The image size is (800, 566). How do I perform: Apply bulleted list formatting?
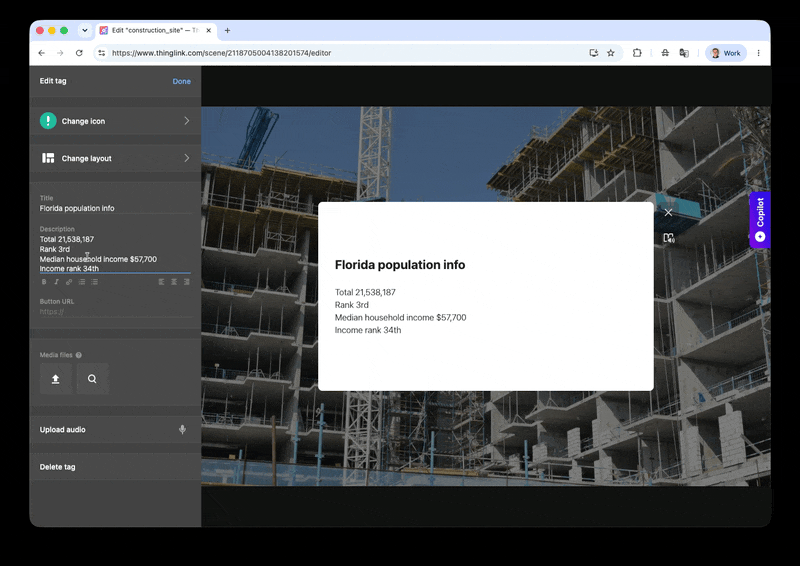[x=94, y=282]
